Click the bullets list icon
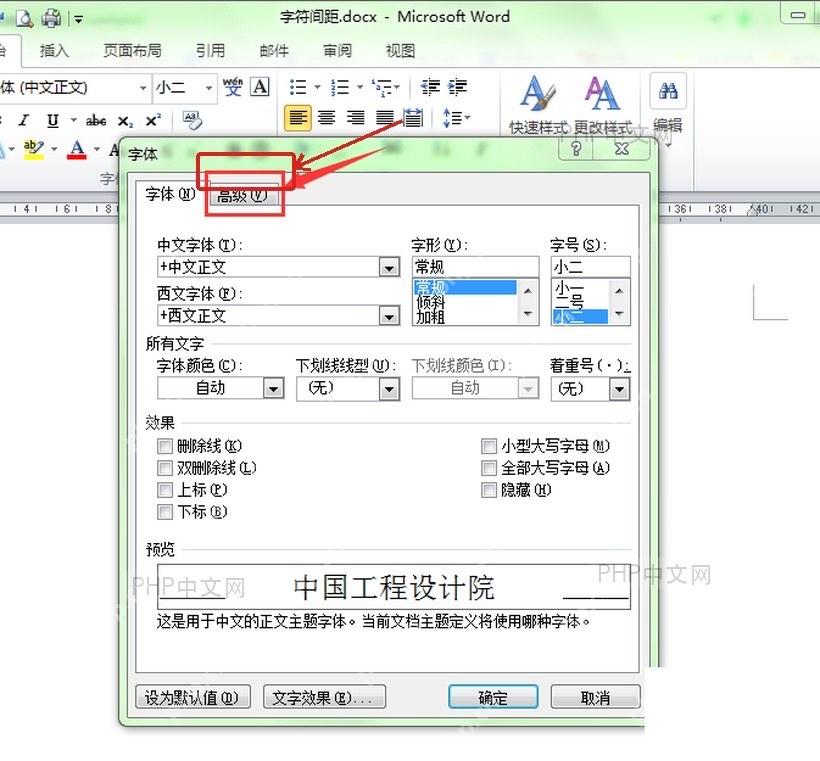 (x=298, y=87)
